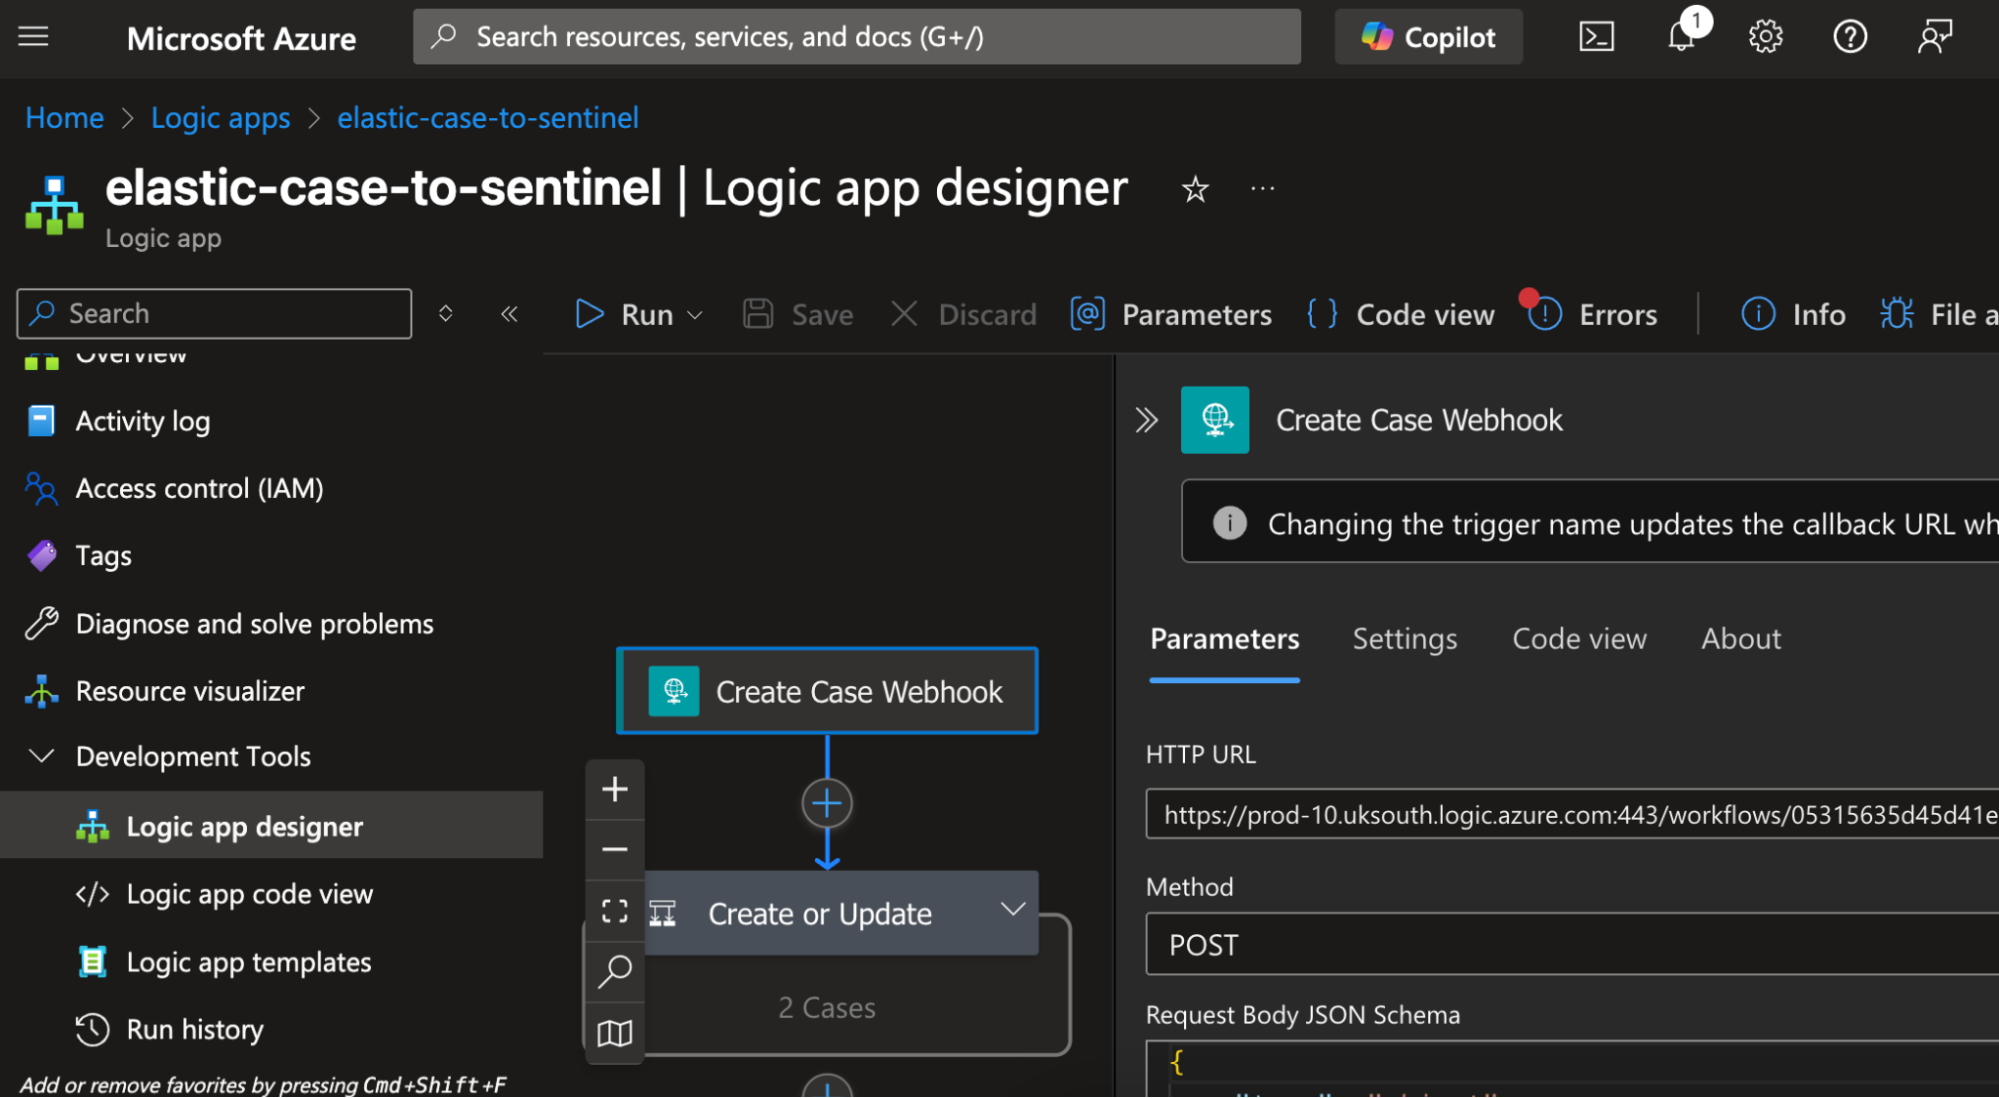This screenshot has width=1999, height=1098.
Task: Open the Method POST dropdown
Action: [1572, 945]
